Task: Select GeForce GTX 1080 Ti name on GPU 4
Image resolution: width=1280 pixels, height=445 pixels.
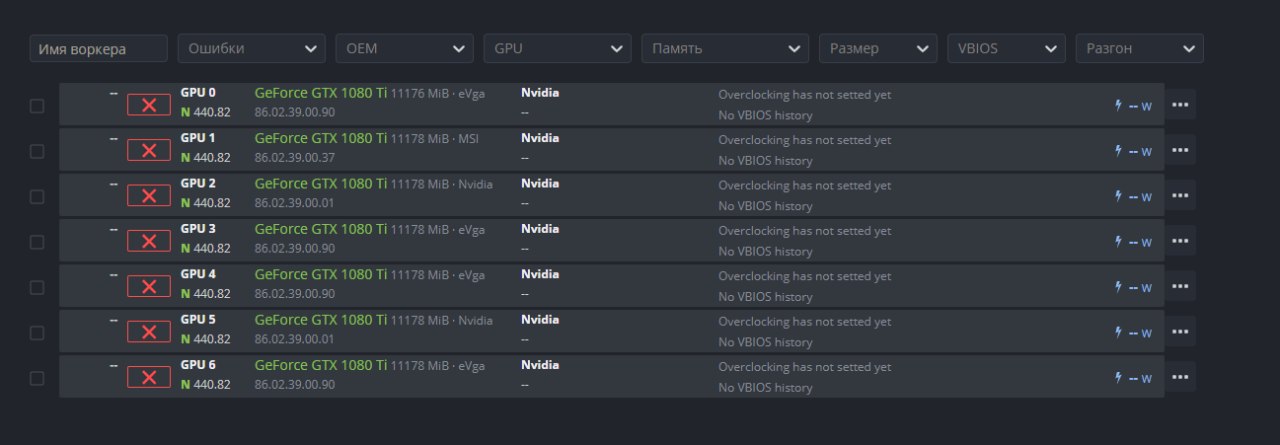Action: 321,275
